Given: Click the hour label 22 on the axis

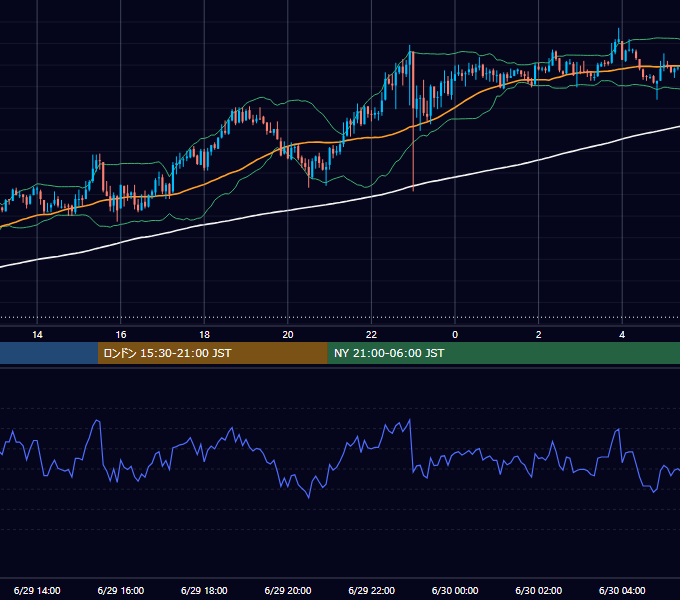Looking at the screenshot, I should [x=371, y=335].
